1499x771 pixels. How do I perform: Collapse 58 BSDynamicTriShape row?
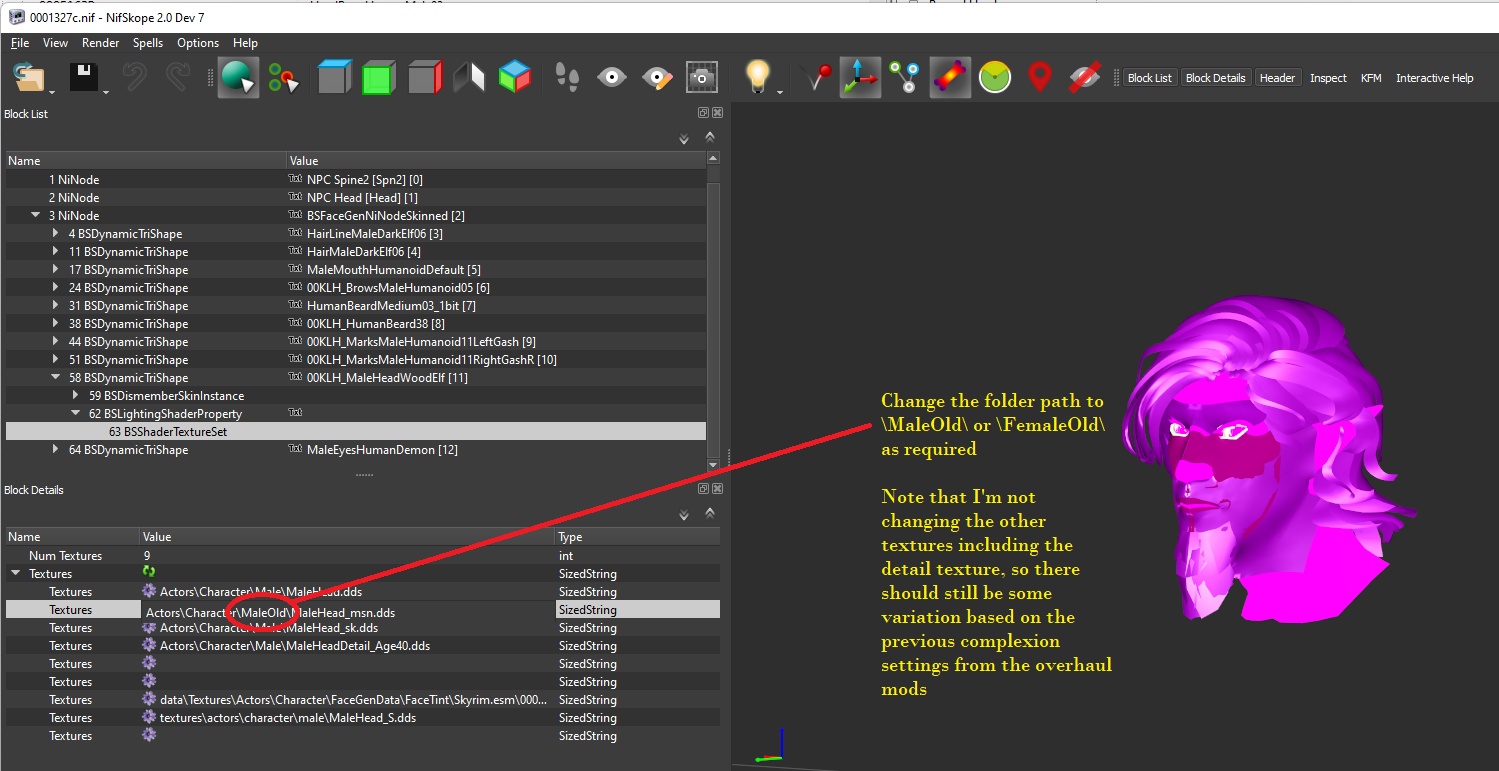[56, 377]
